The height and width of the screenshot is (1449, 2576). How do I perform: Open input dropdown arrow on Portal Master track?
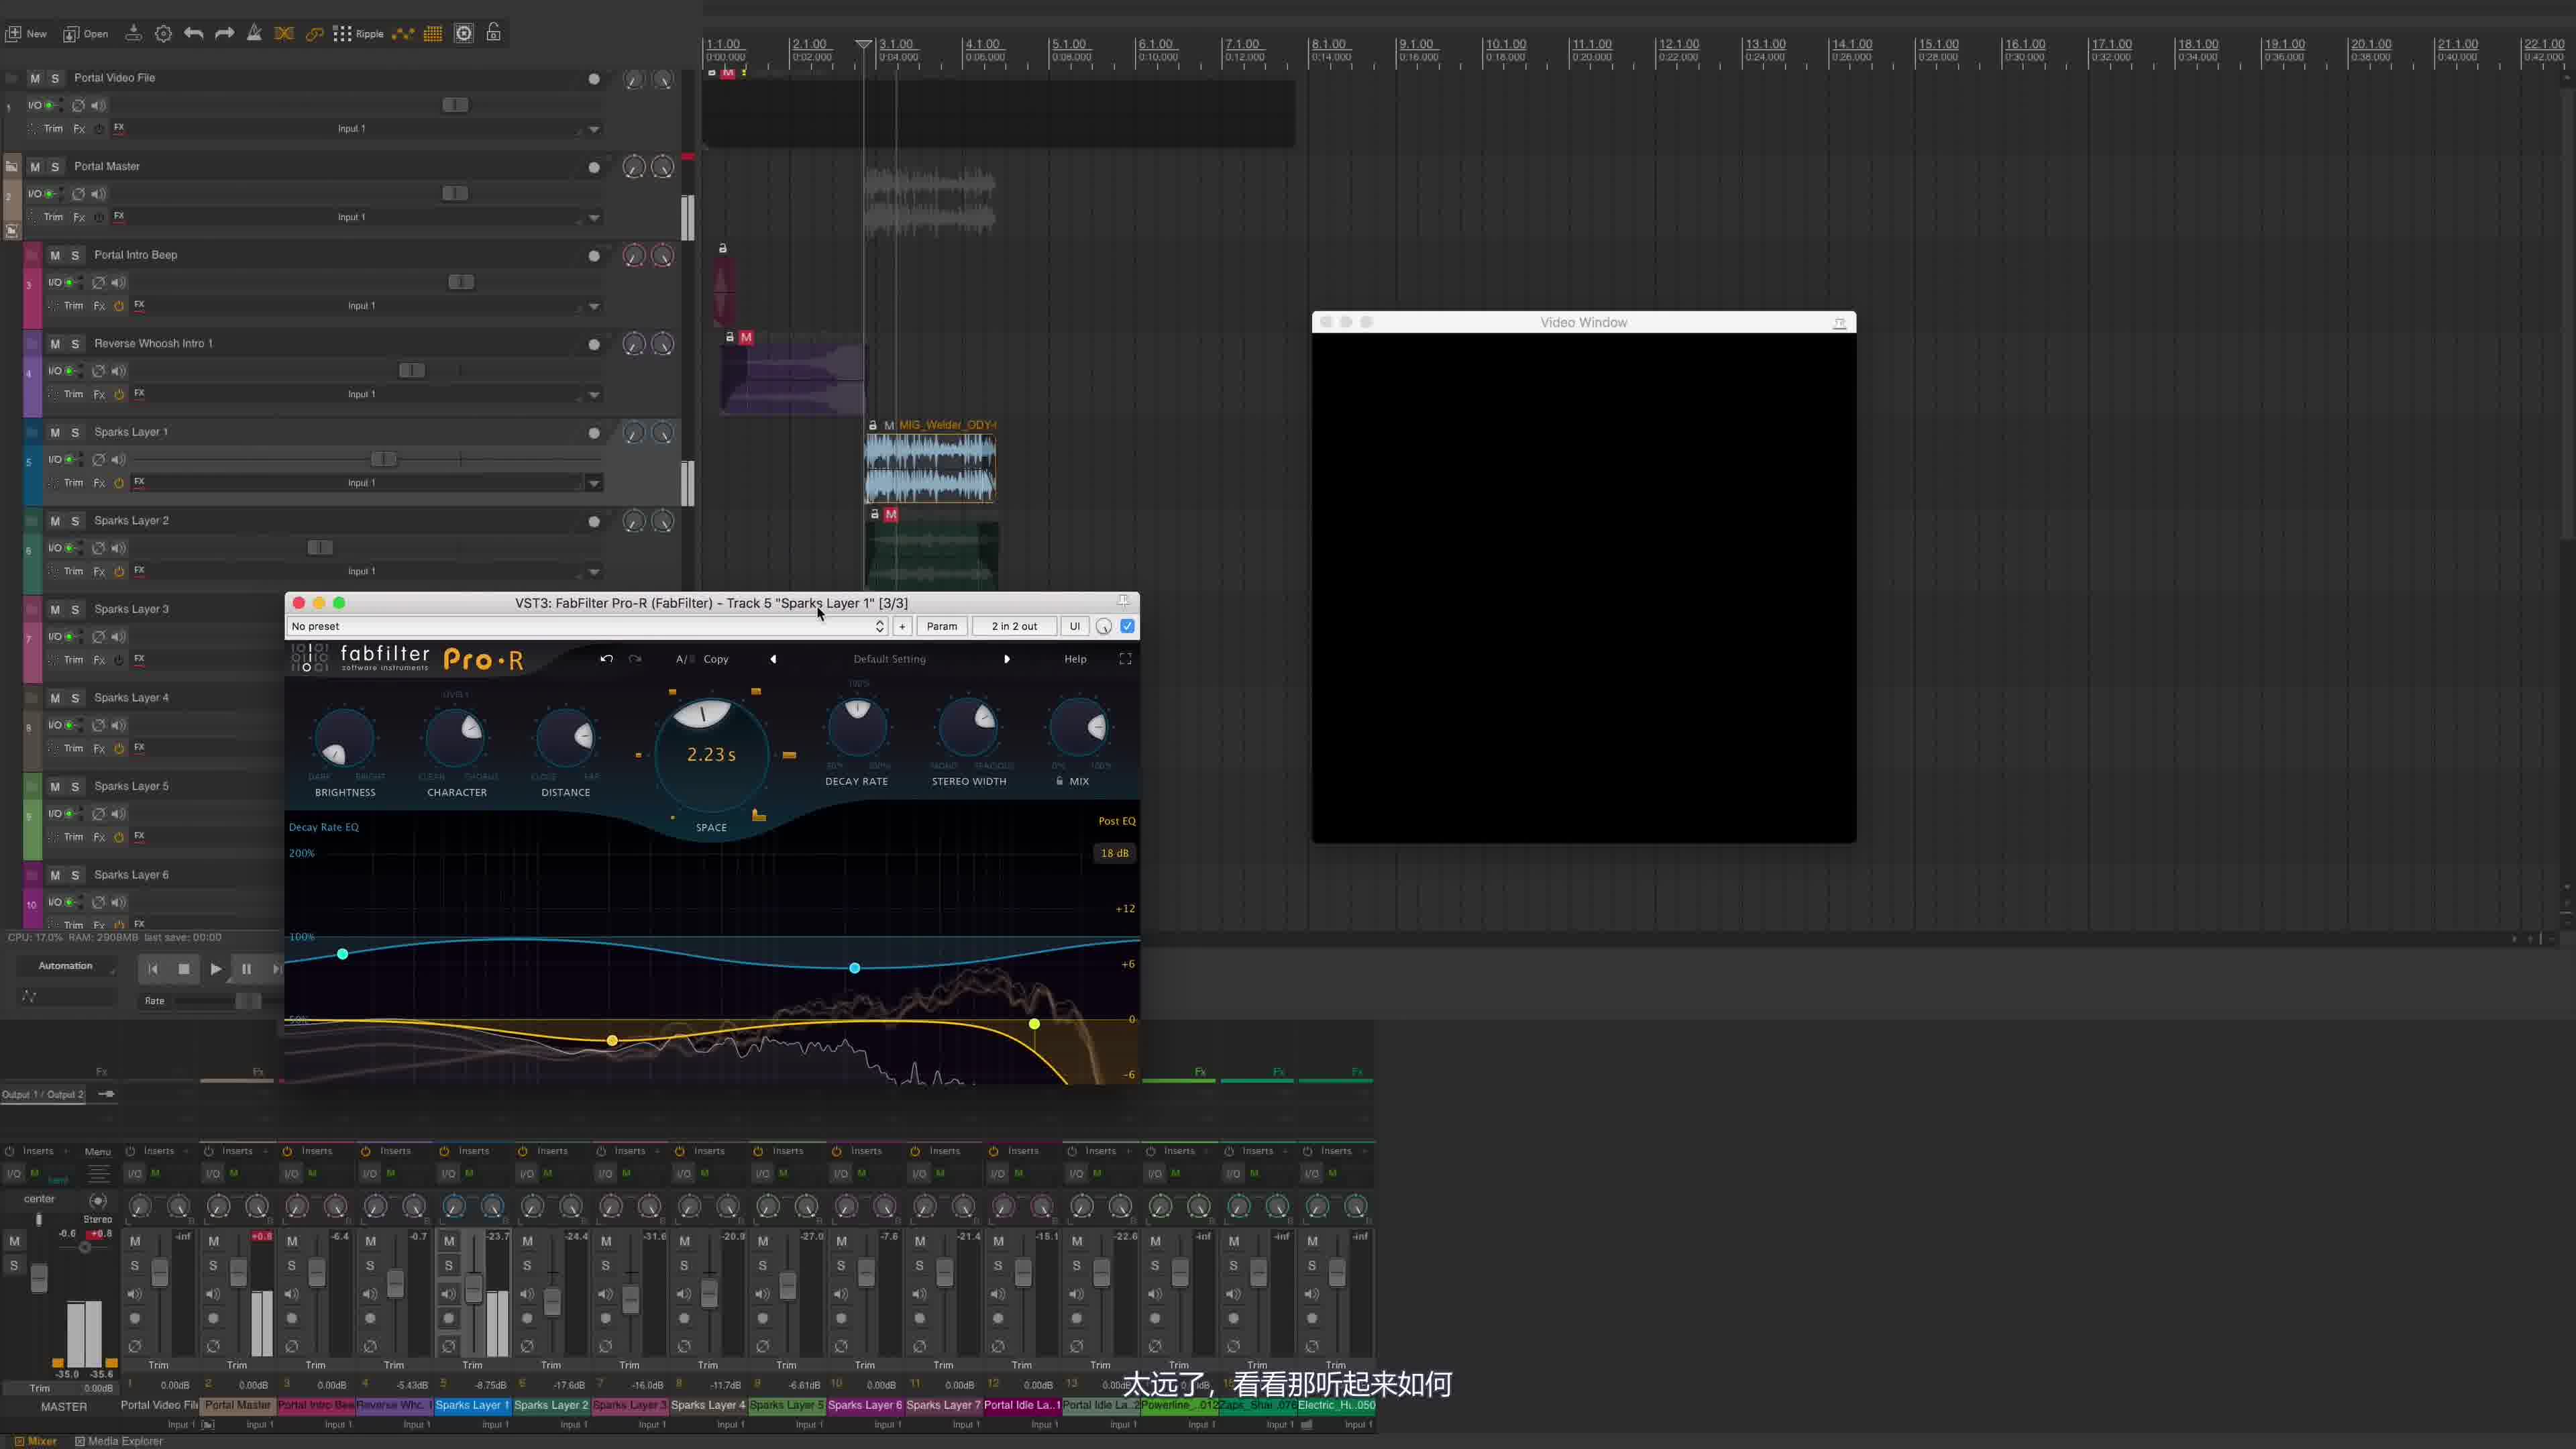point(594,217)
